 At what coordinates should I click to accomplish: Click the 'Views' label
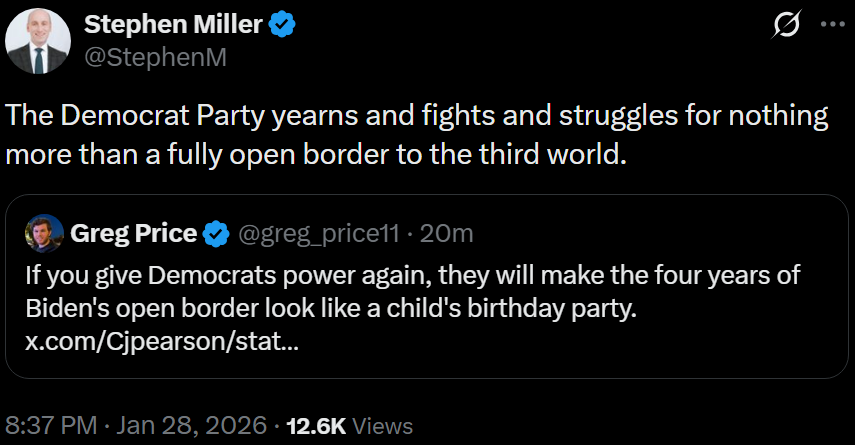click(383, 425)
